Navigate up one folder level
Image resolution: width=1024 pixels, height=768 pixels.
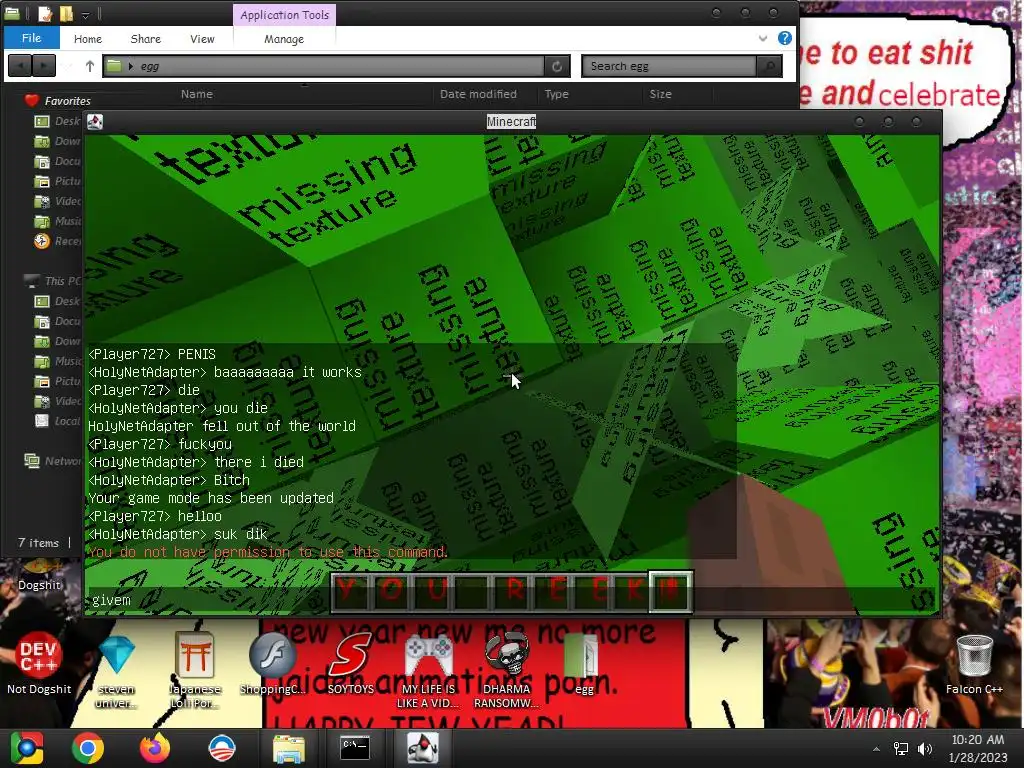click(90, 66)
